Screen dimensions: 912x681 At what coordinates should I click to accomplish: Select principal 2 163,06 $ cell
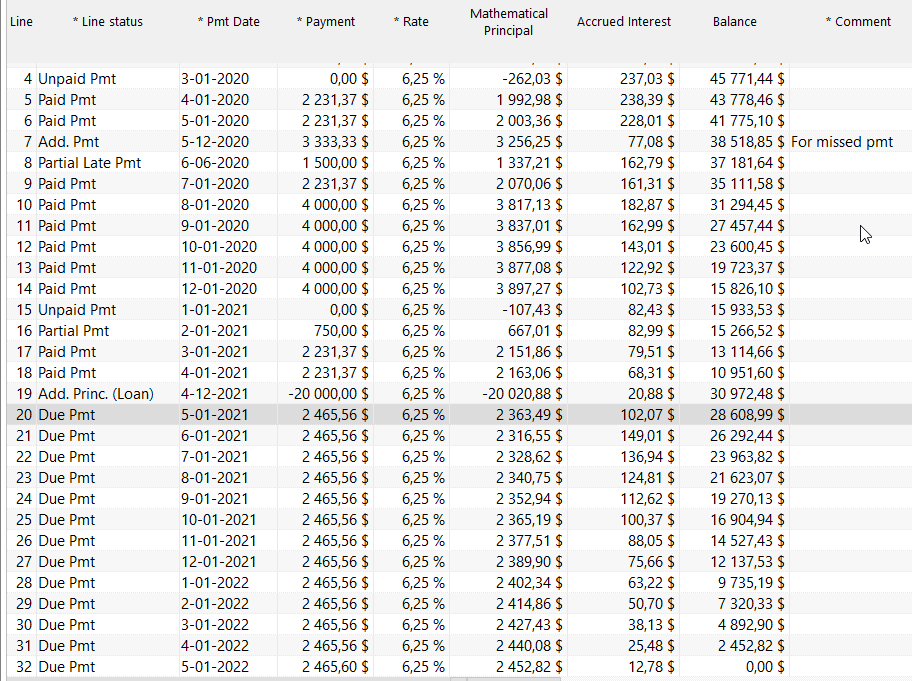tap(508, 373)
